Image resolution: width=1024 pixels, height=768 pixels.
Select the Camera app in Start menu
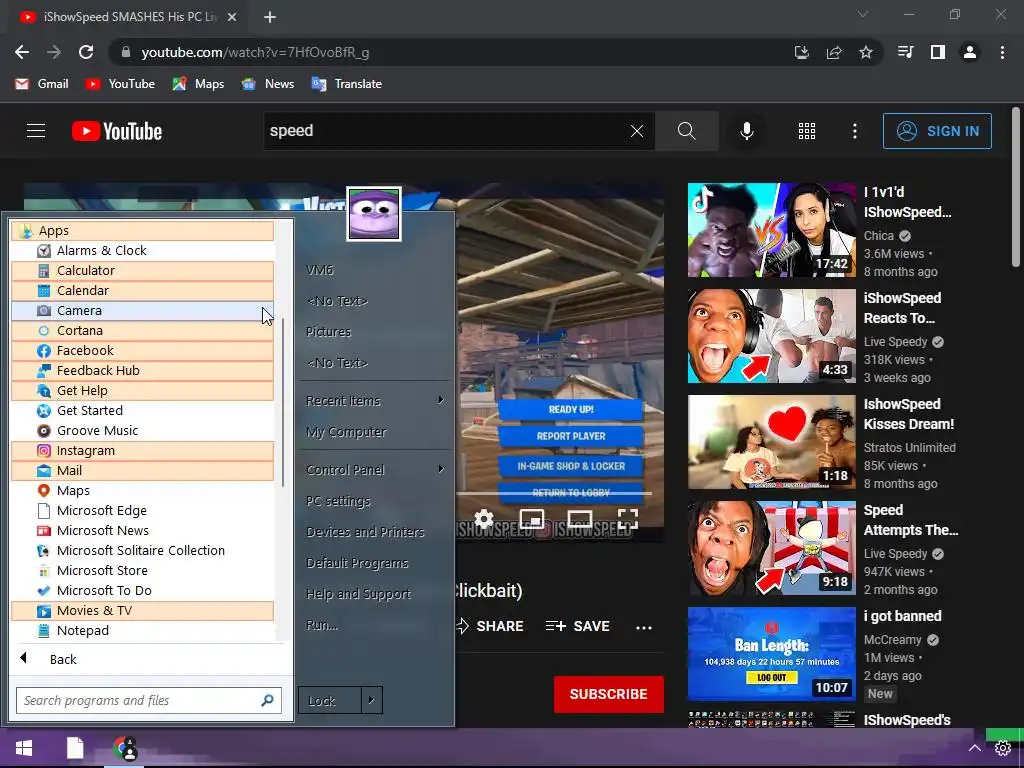click(142, 311)
